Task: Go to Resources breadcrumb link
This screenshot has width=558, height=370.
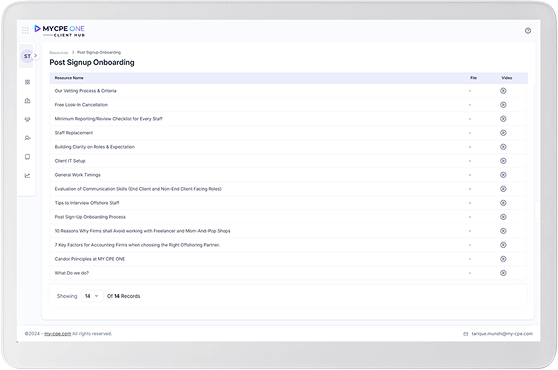Action: click(59, 53)
